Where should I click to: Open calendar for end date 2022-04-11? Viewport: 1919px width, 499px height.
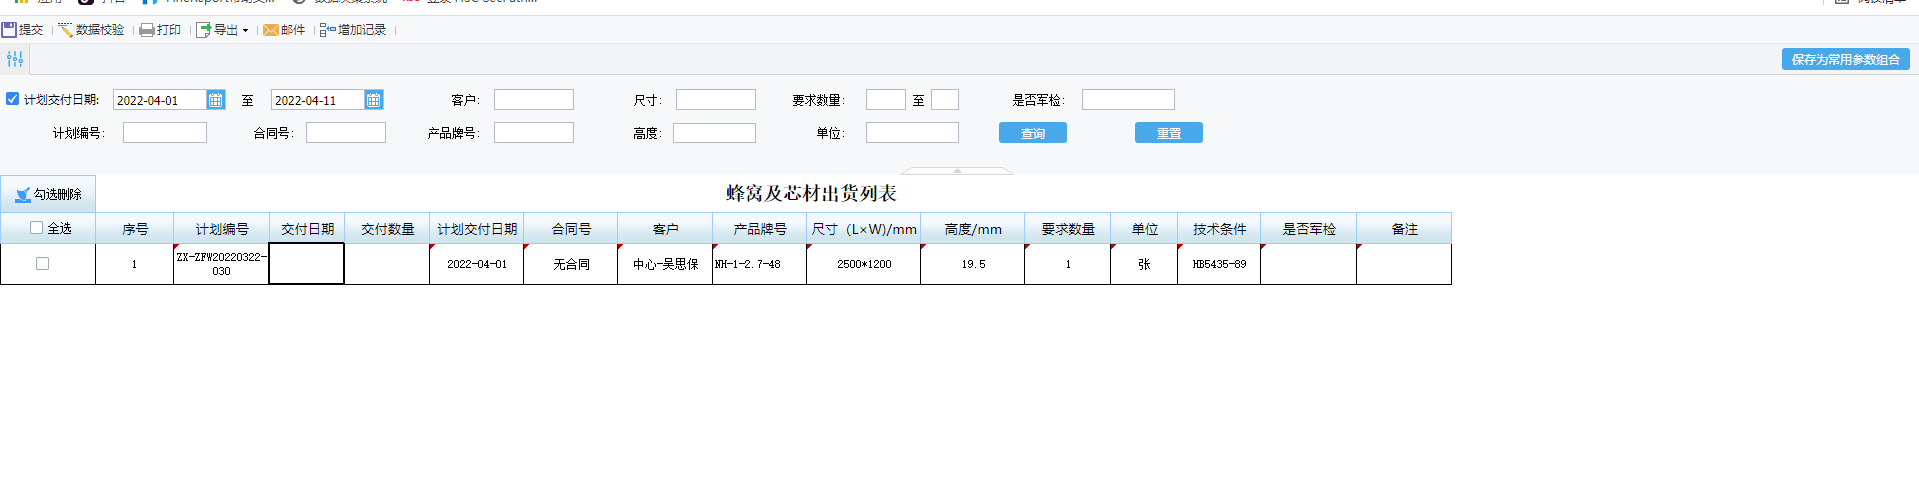click(x=374, y=100)
